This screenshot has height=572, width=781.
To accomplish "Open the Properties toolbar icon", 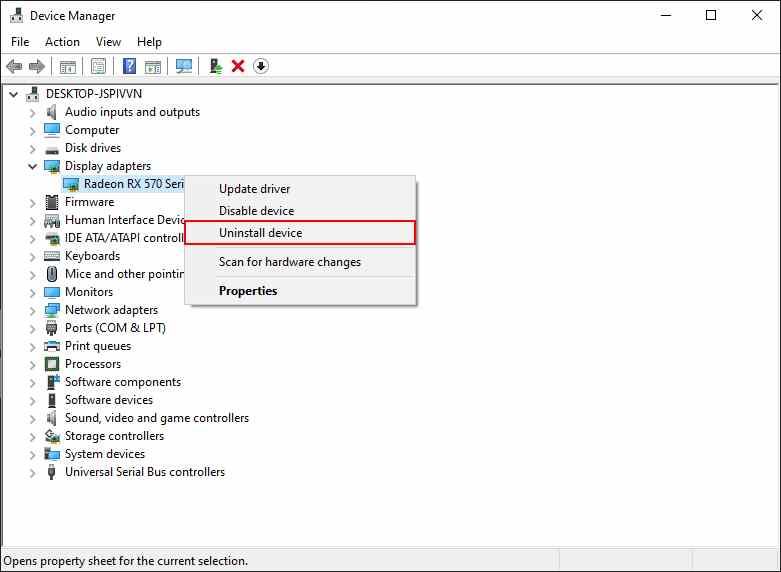I will click(98, 66).
